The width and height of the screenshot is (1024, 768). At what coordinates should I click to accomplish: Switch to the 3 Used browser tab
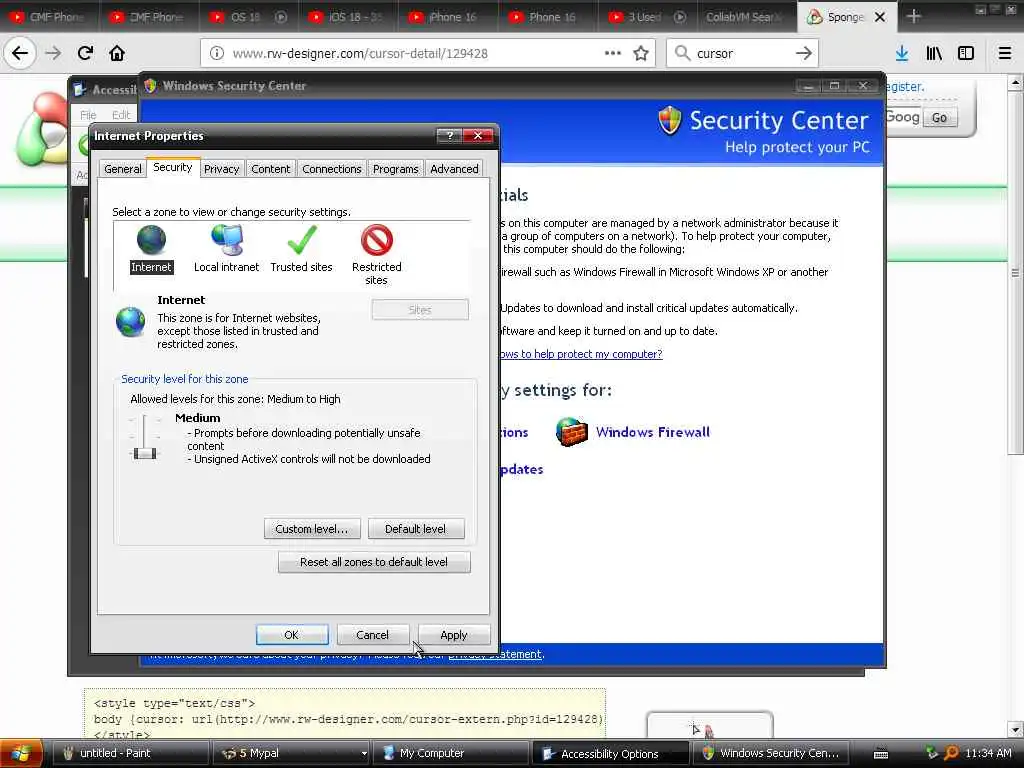click(647, 17)
